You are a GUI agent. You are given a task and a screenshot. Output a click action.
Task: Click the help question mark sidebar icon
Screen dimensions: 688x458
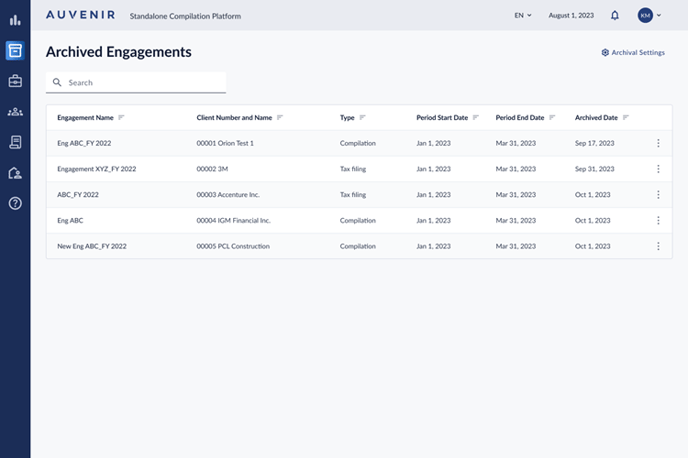click(15, 203)
